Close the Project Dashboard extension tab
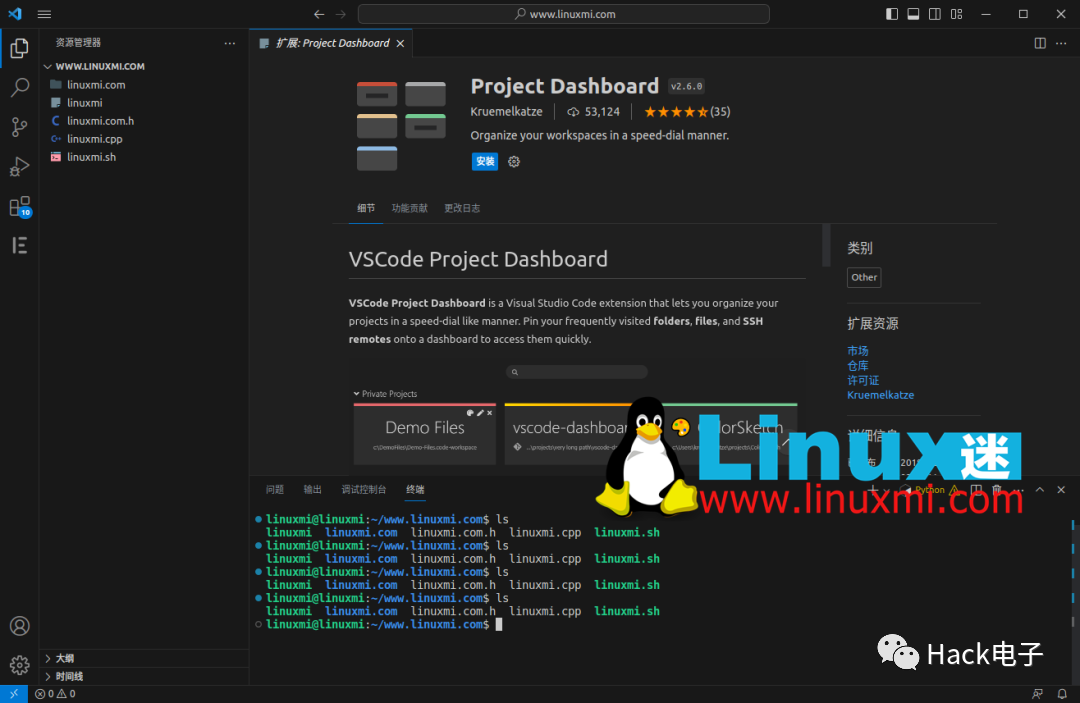The image size is (1080, 703). (400, 43)
